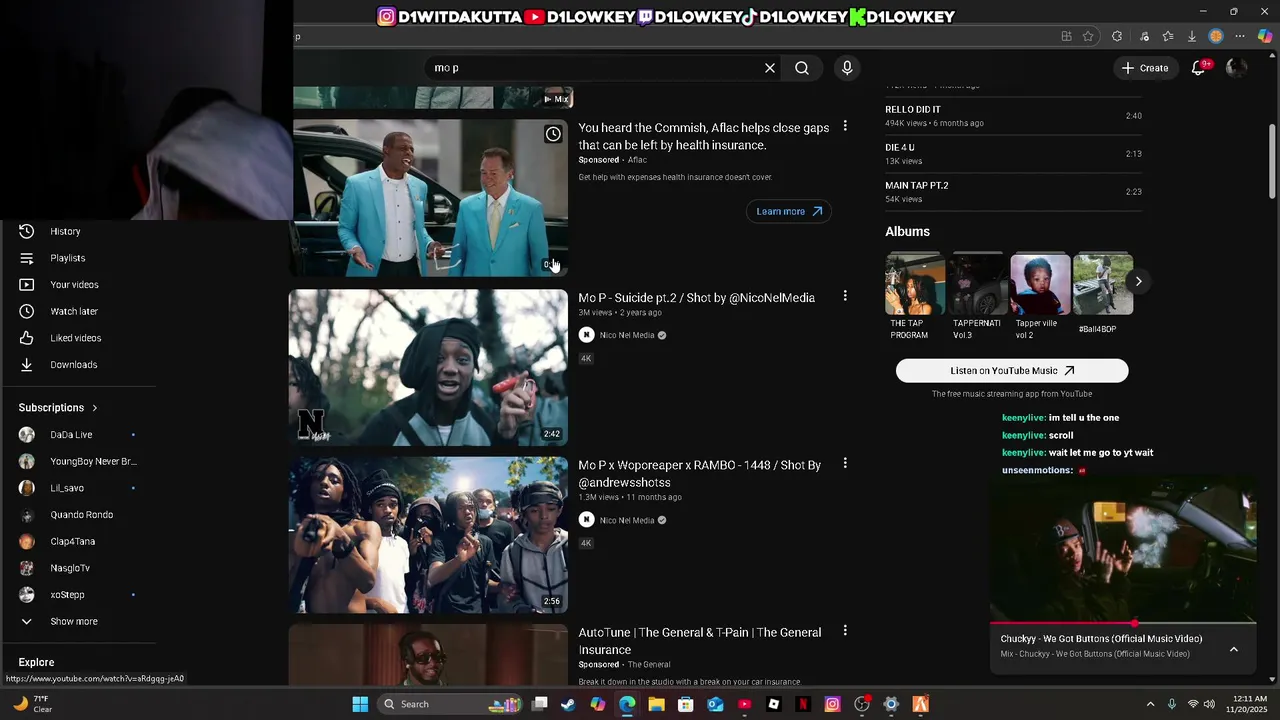Open Edge settings and more menu
Screen dimensions: 1280x720
click(1240, 36)
